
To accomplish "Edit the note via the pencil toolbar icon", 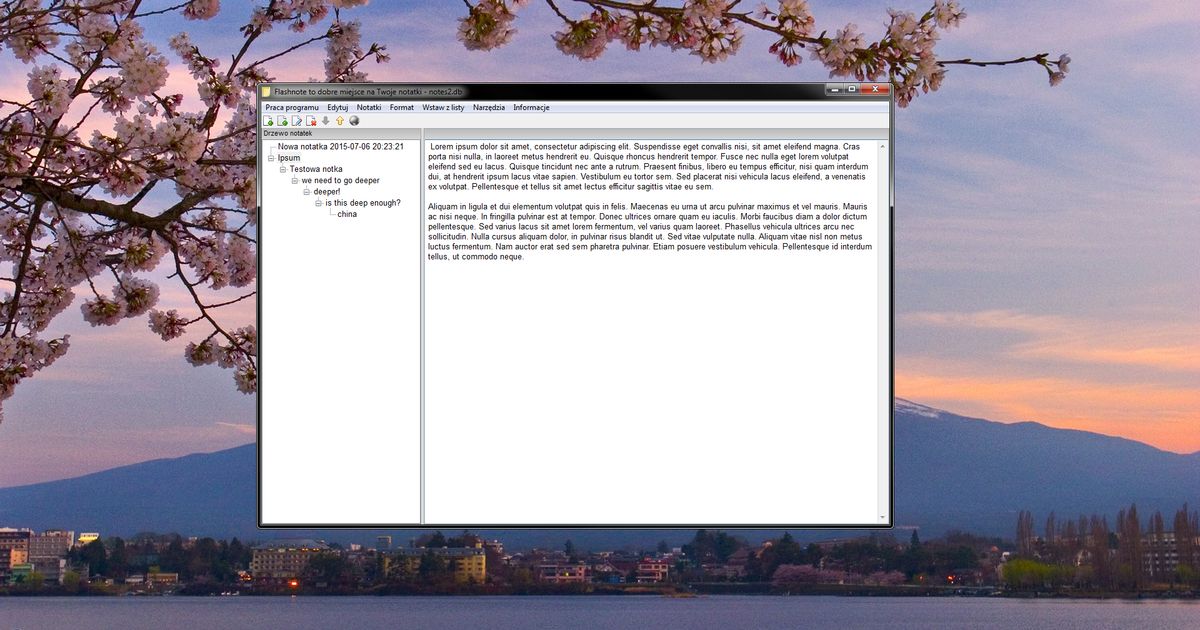I will (x=298, y=121).
